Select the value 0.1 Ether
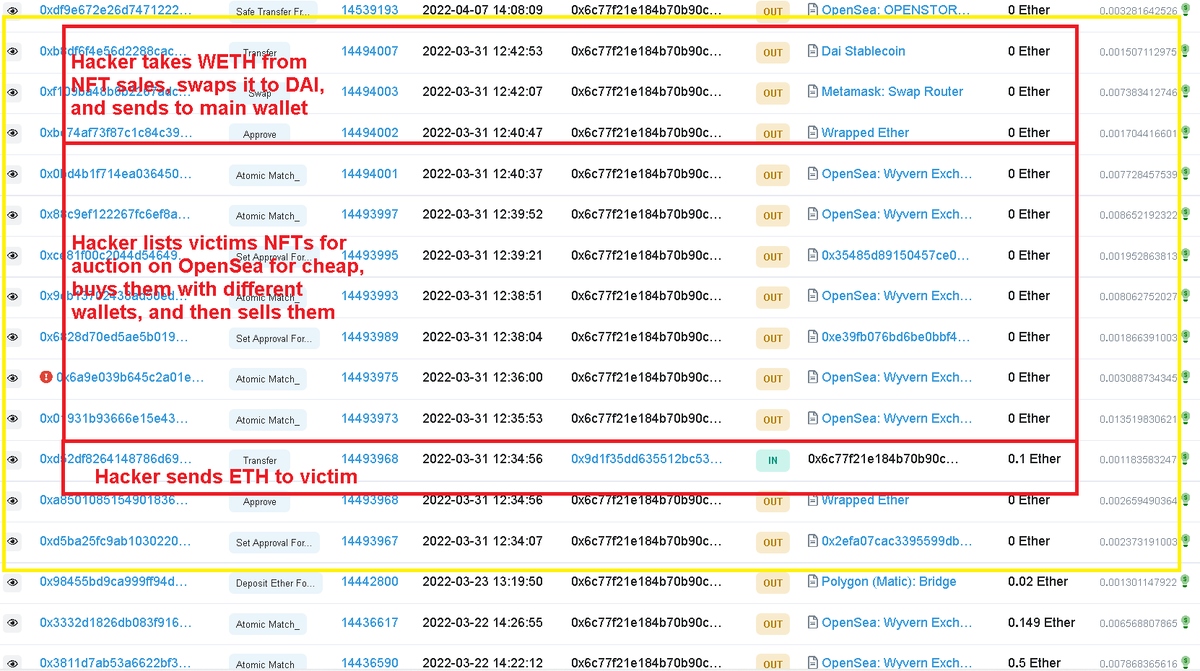This screenshot has height=671, width=1200. click(x=1034, y=460)
